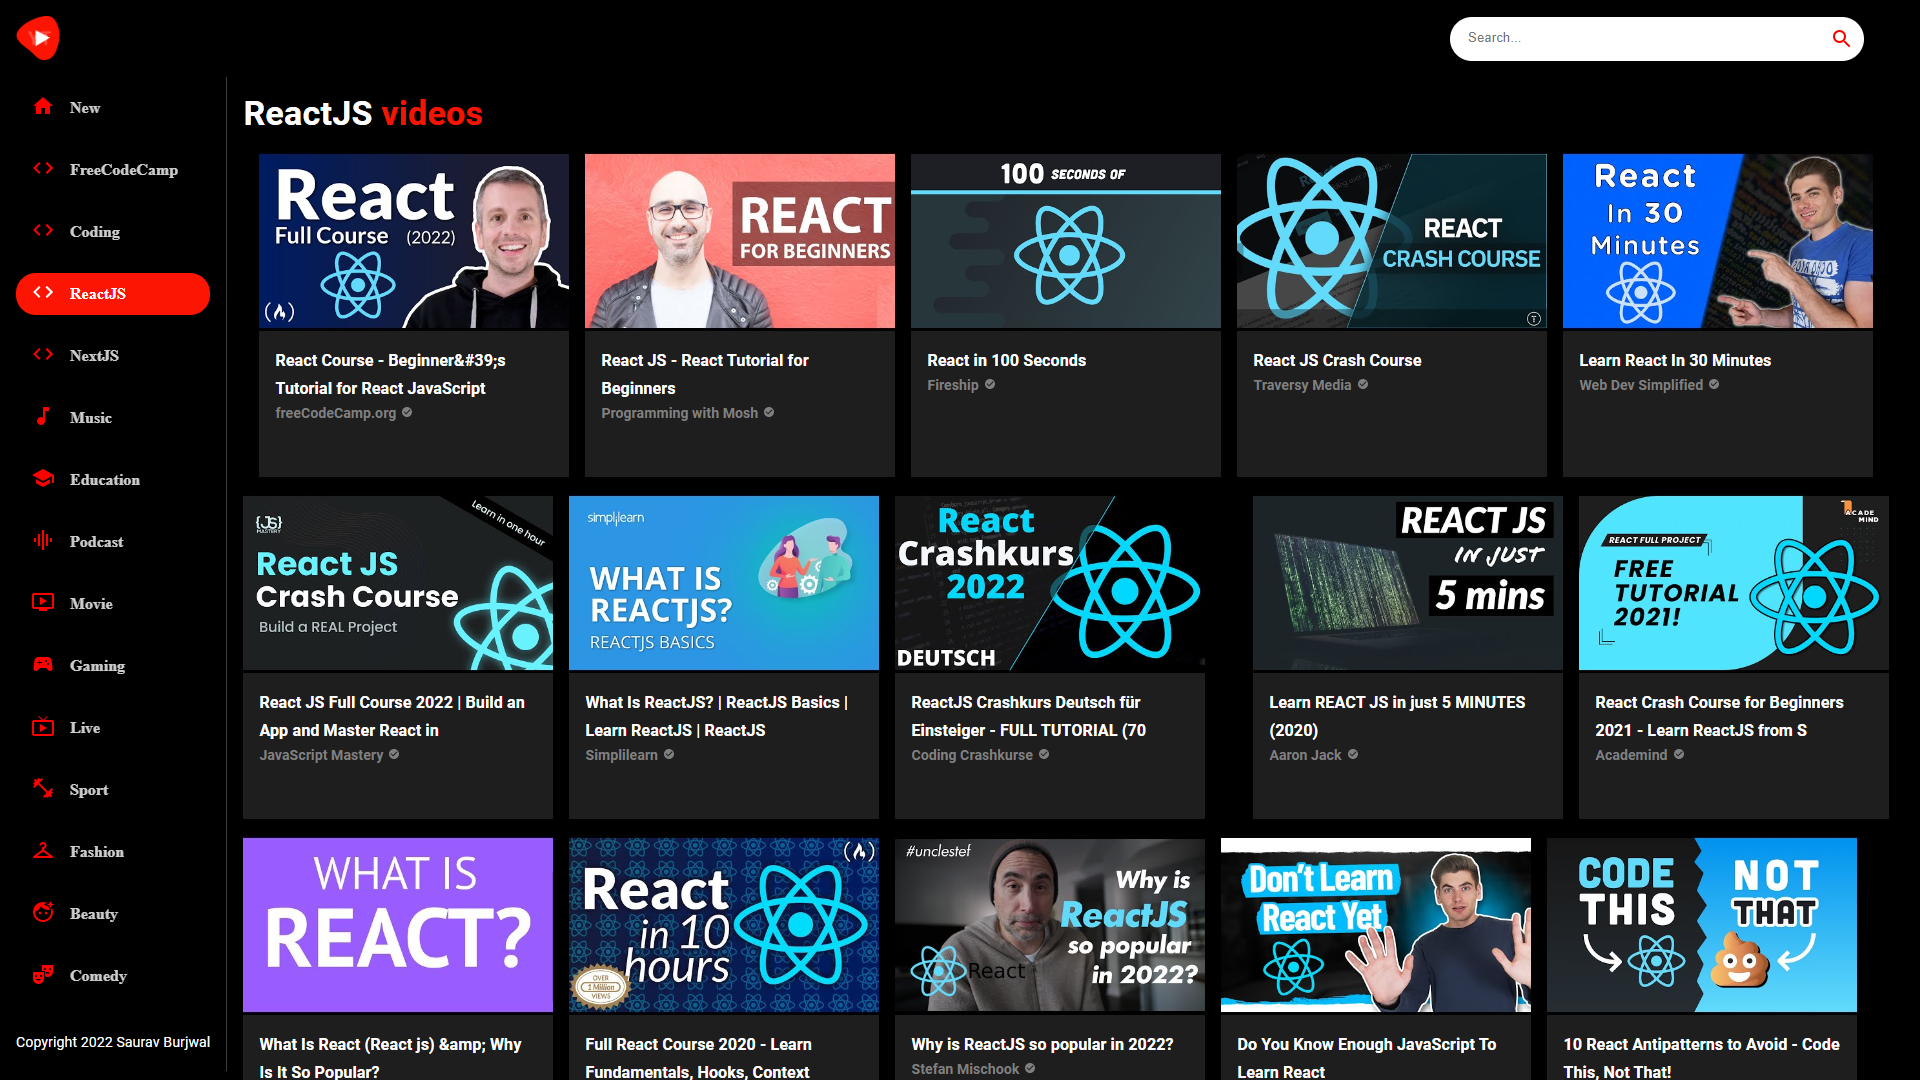
Task: Open the Coding Crashkurse channel link
Action: tap(972, 755)
